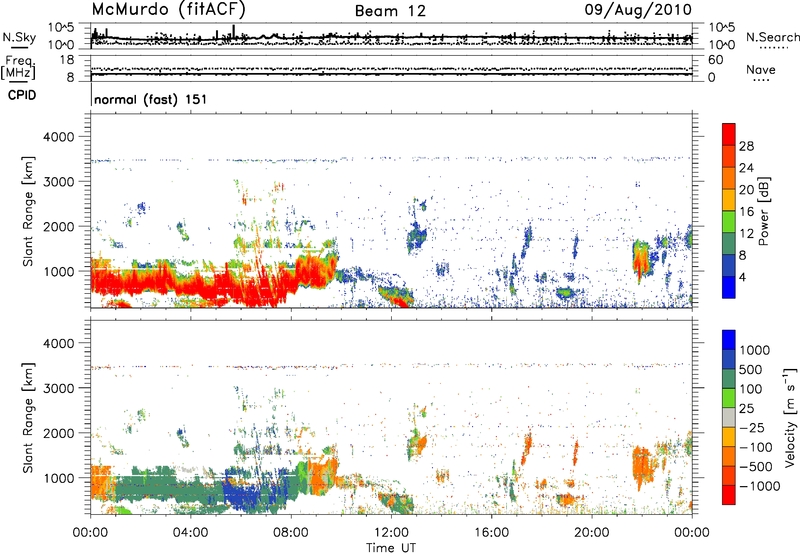Click the '60' Nave axis value
Image resolution: width=800 pixels, height=554 pixels.
point(715,60)
